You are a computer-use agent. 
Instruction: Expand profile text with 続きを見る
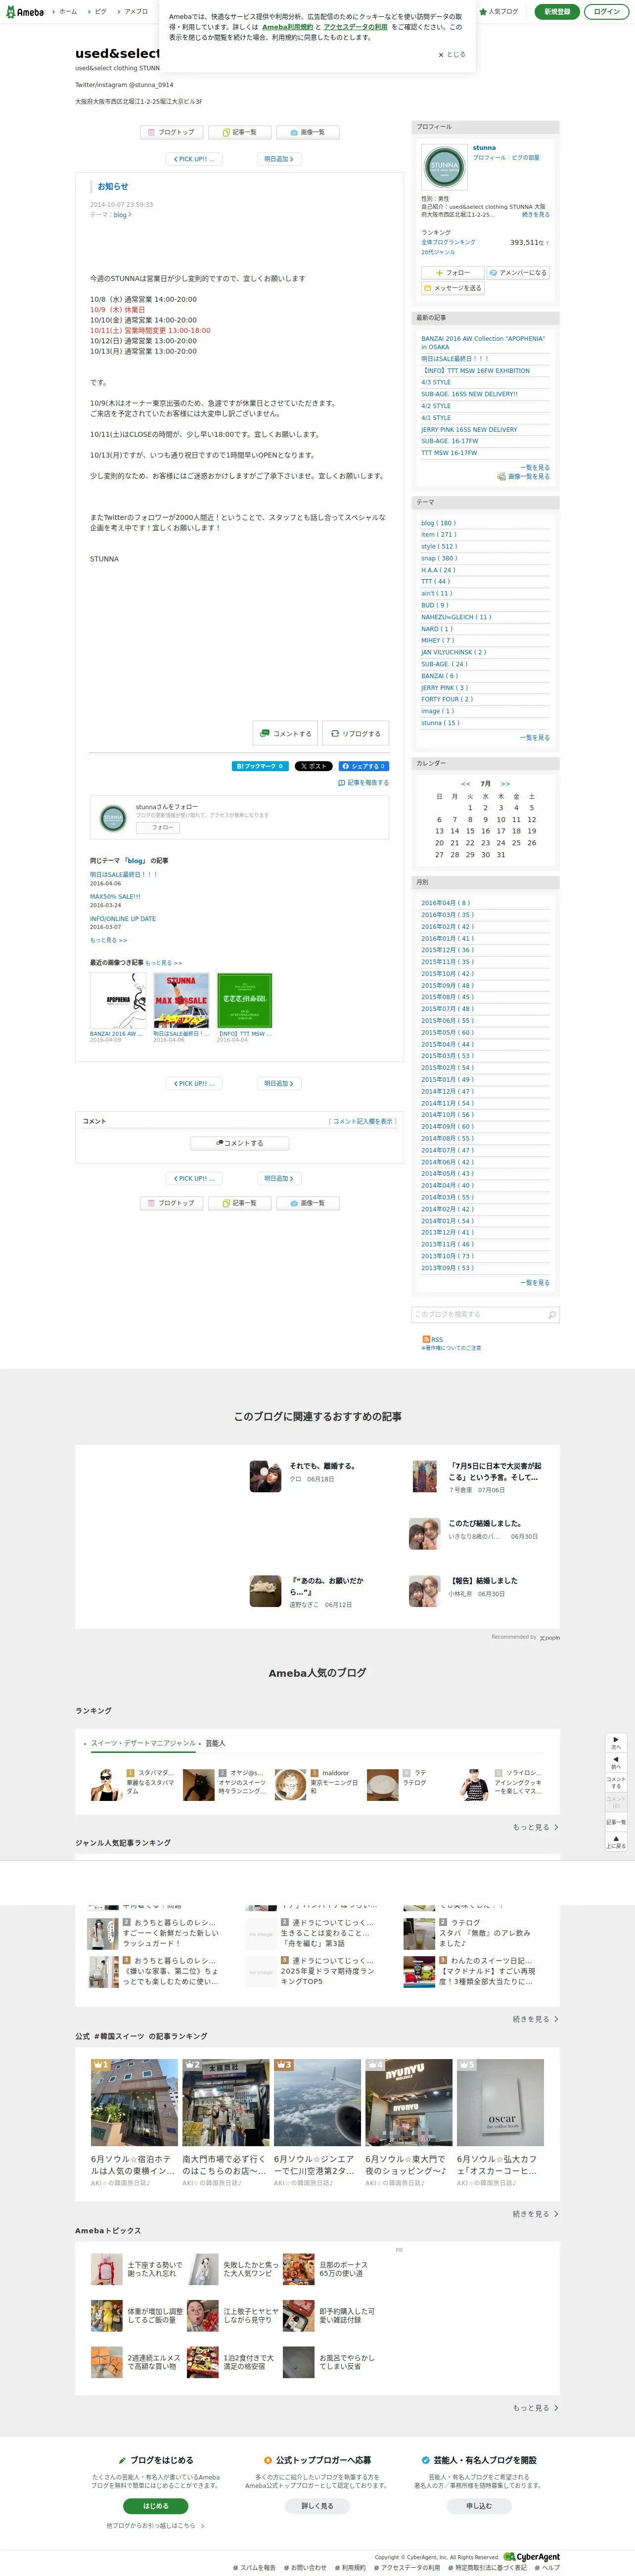536,215
